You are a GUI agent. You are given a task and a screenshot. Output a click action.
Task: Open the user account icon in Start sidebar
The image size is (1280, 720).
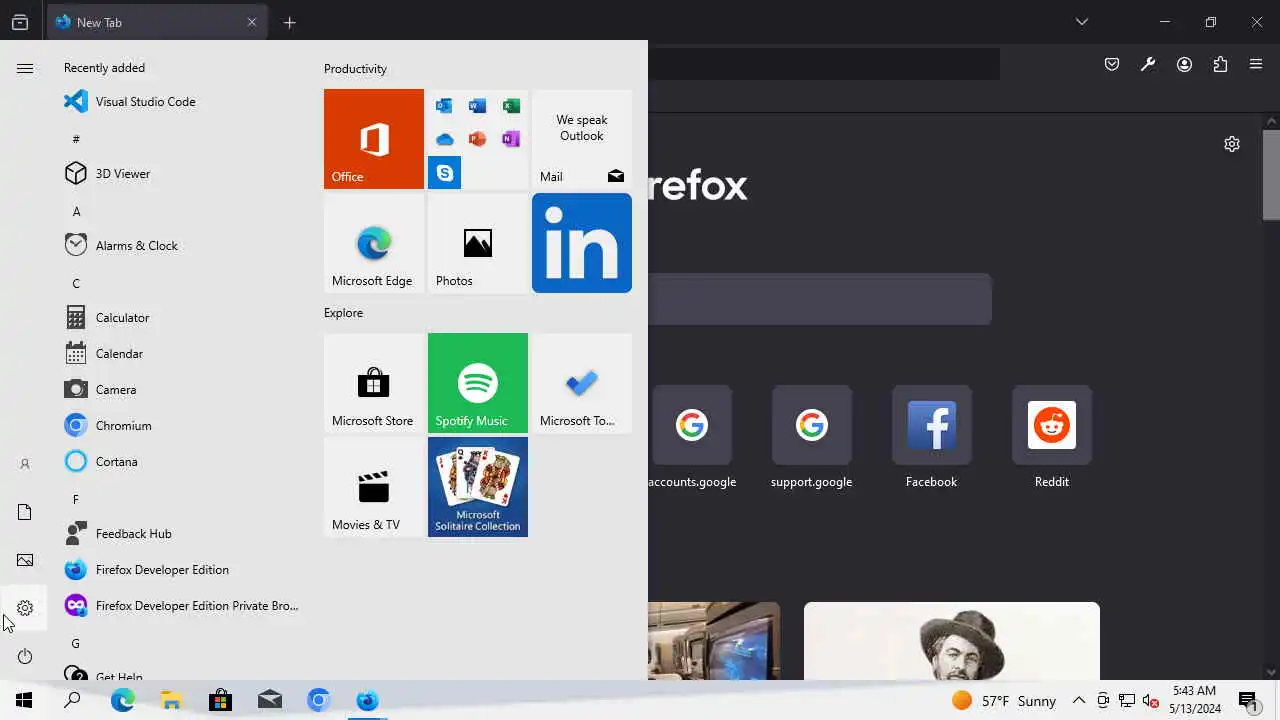(25, 464)
